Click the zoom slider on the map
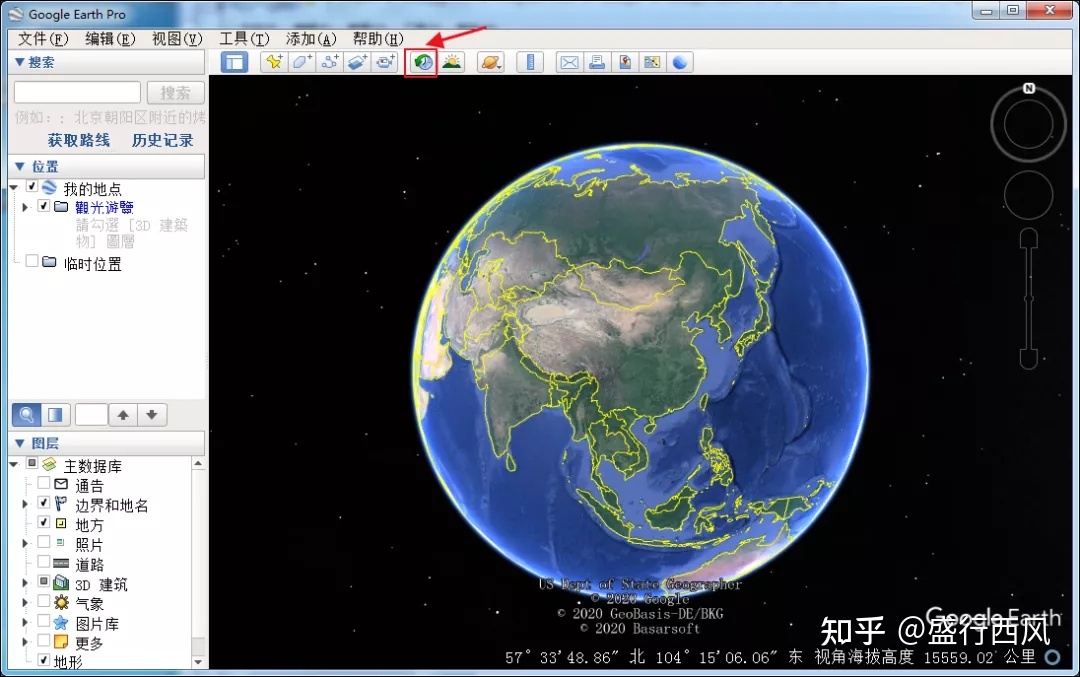Screen dimensions: 1080x677 (x=1028, y=298)
